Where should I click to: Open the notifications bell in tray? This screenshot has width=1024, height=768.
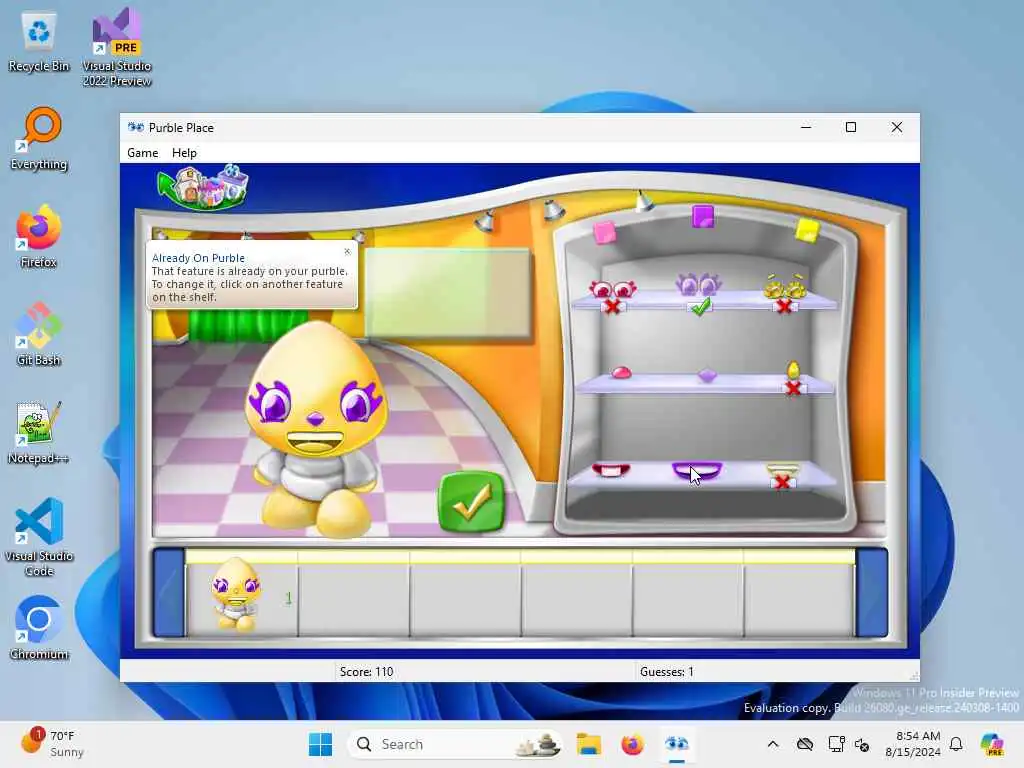956,744
